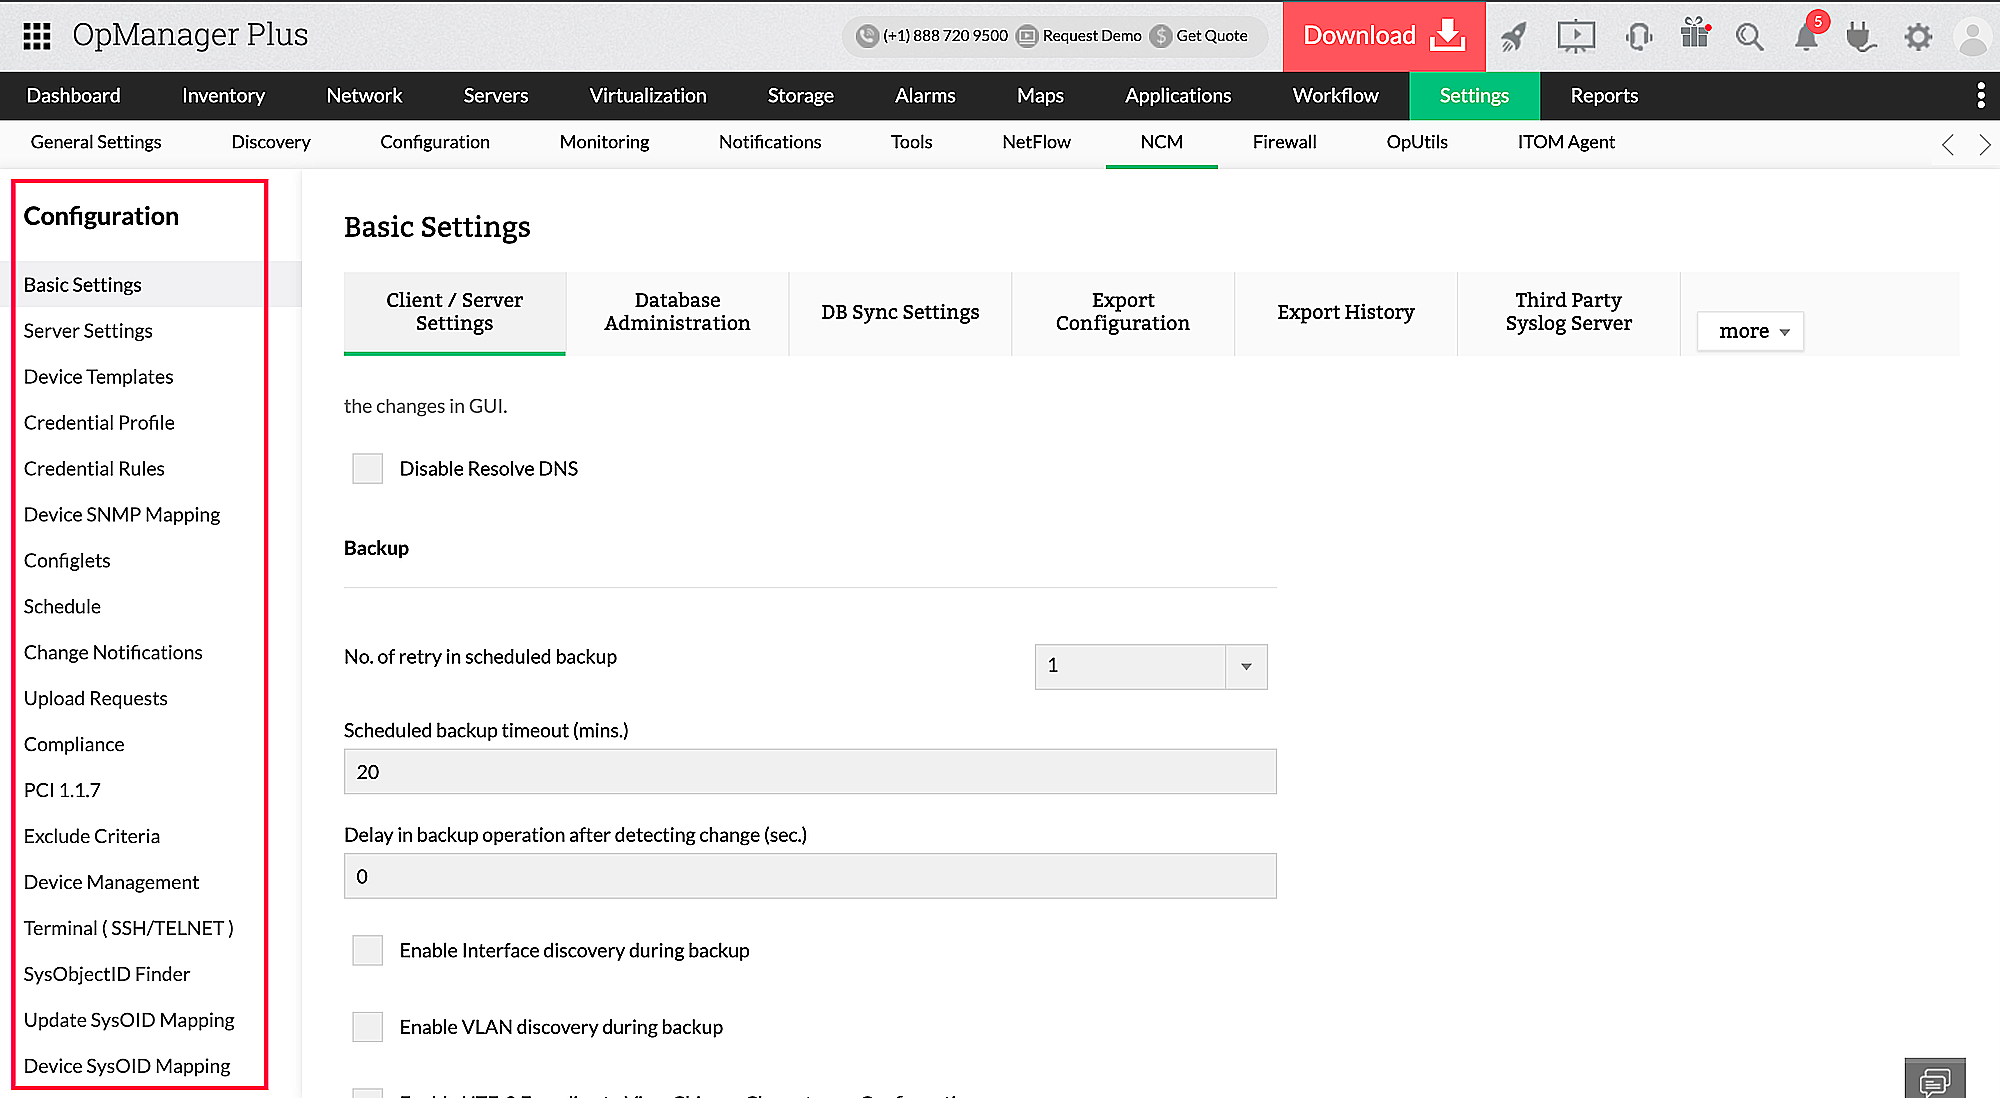Switch to the Database Administration tab
The width and height of the screenshot is (2000, 1098).
[x=677, y=311]
